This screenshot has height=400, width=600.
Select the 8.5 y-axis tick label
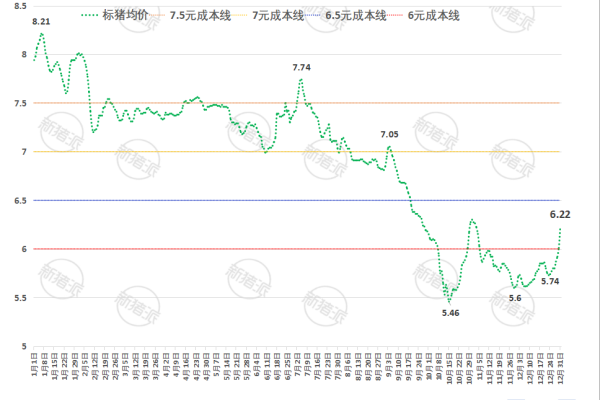pyautogui.click(x=19, y=5)
